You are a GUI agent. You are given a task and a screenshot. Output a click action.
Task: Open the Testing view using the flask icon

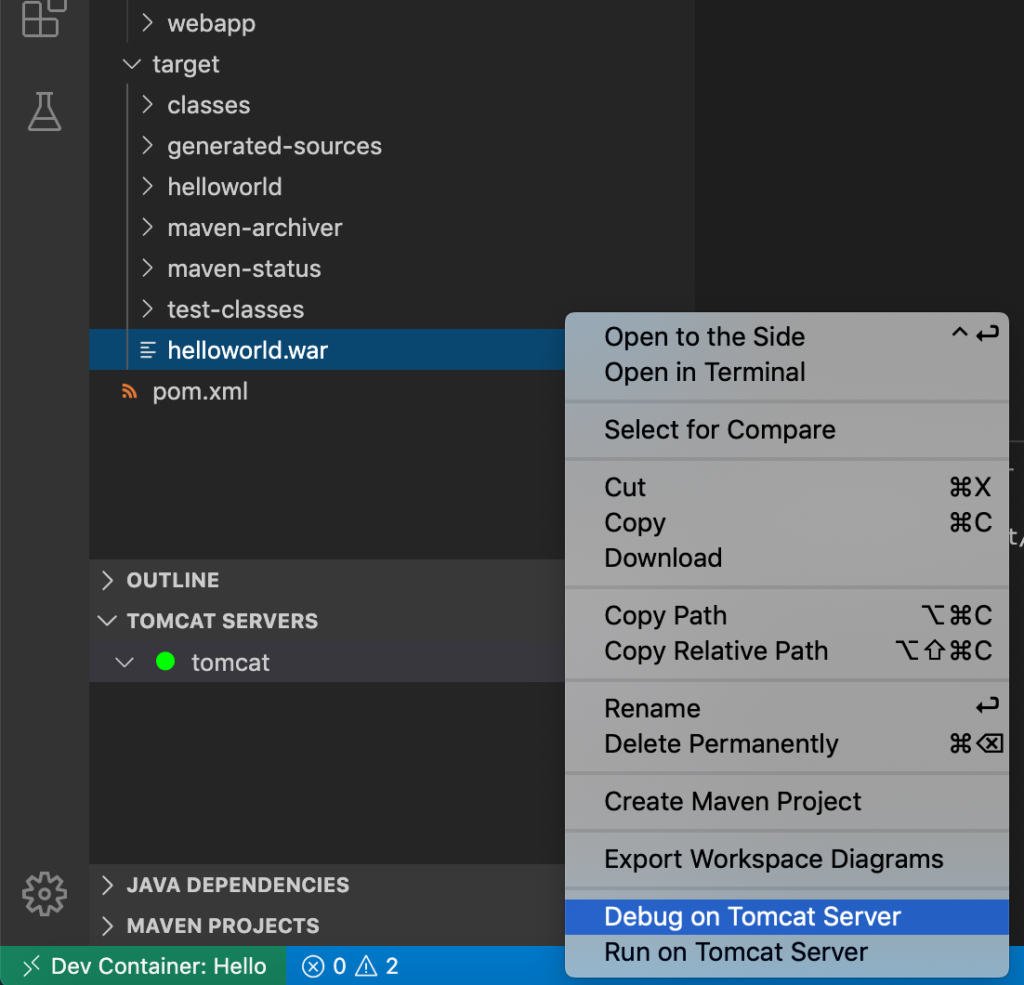[x=43, y=112]
